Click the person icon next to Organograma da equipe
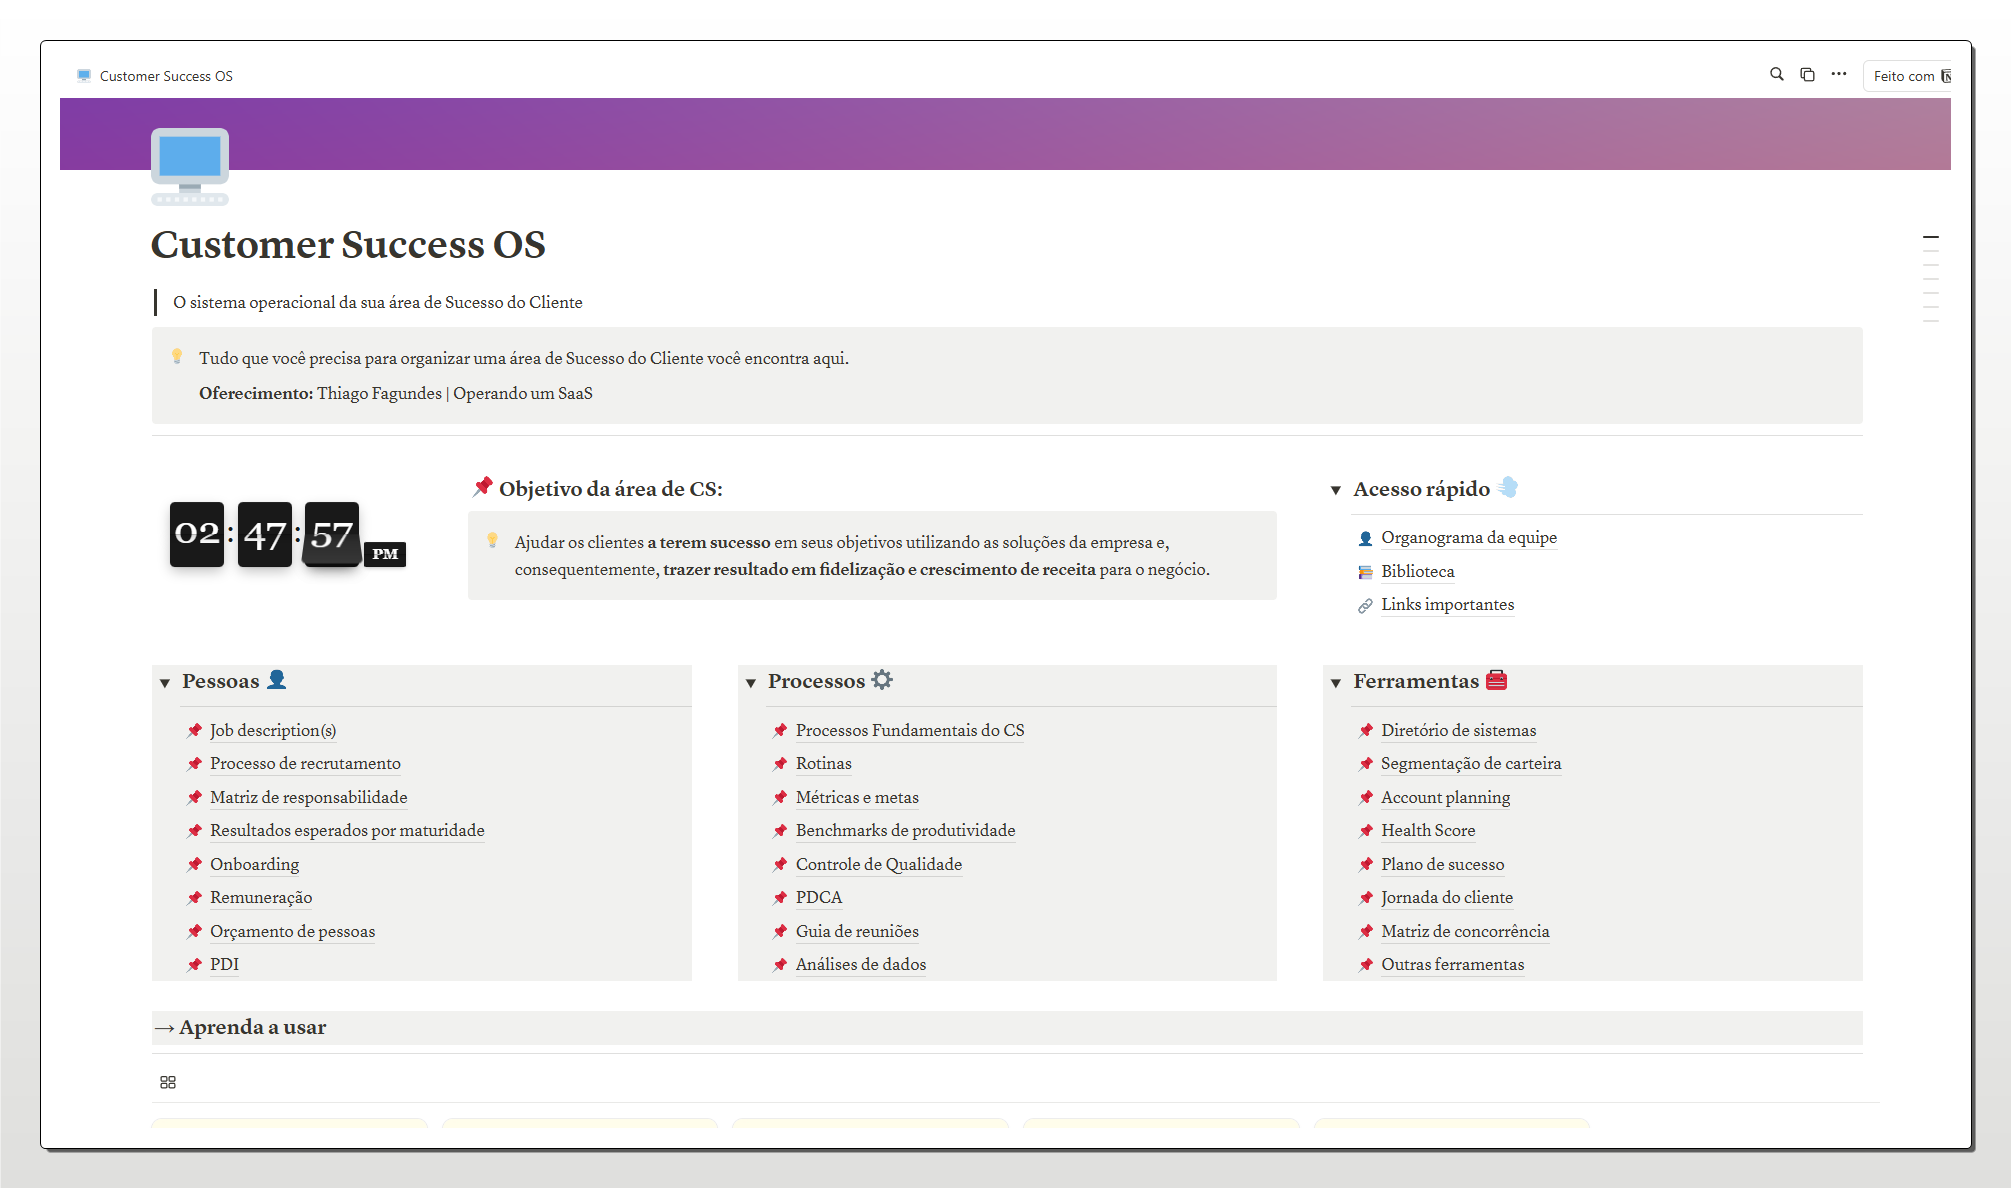 (x=1365, y=538)
